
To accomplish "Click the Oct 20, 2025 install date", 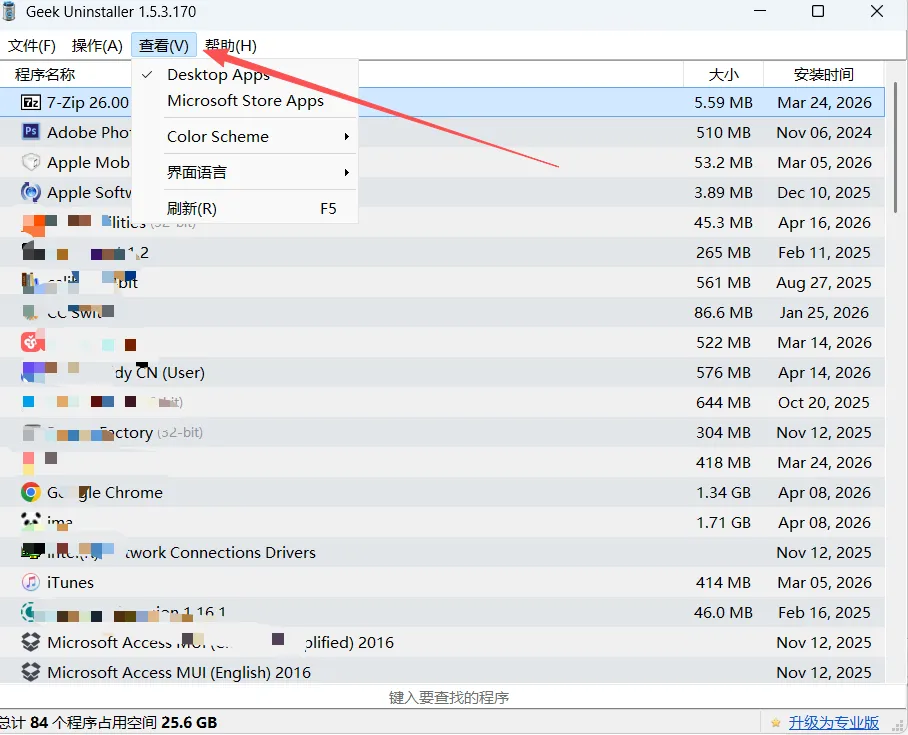I will [x=823, y=403].
